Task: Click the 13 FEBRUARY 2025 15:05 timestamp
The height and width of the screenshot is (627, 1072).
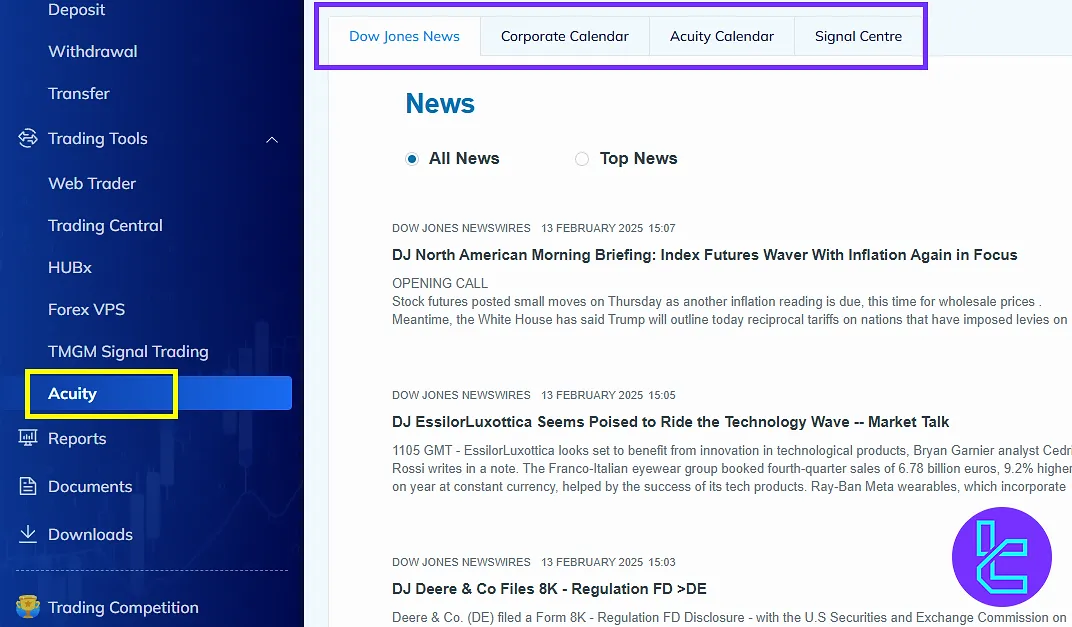Action: pyautogui.click(x=608, y=395)
